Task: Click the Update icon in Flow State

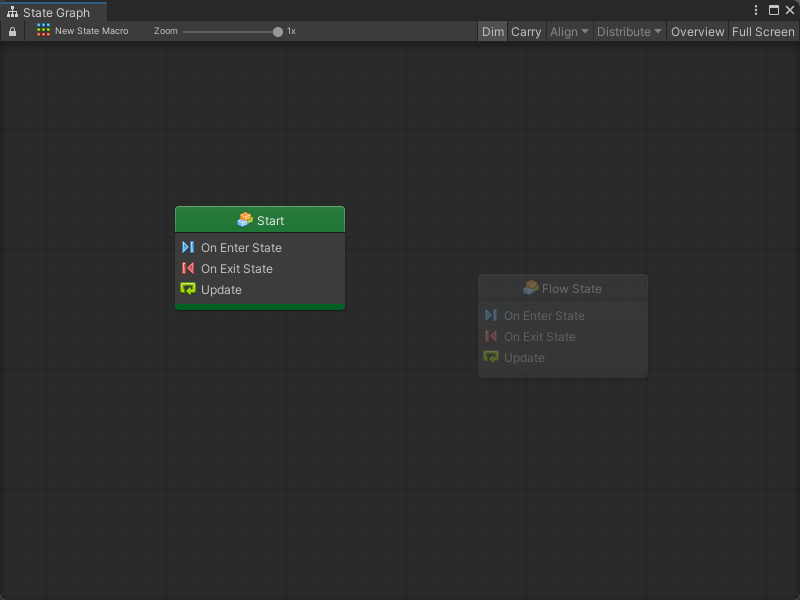Action: pyautogui.click(x=491, y=357)
